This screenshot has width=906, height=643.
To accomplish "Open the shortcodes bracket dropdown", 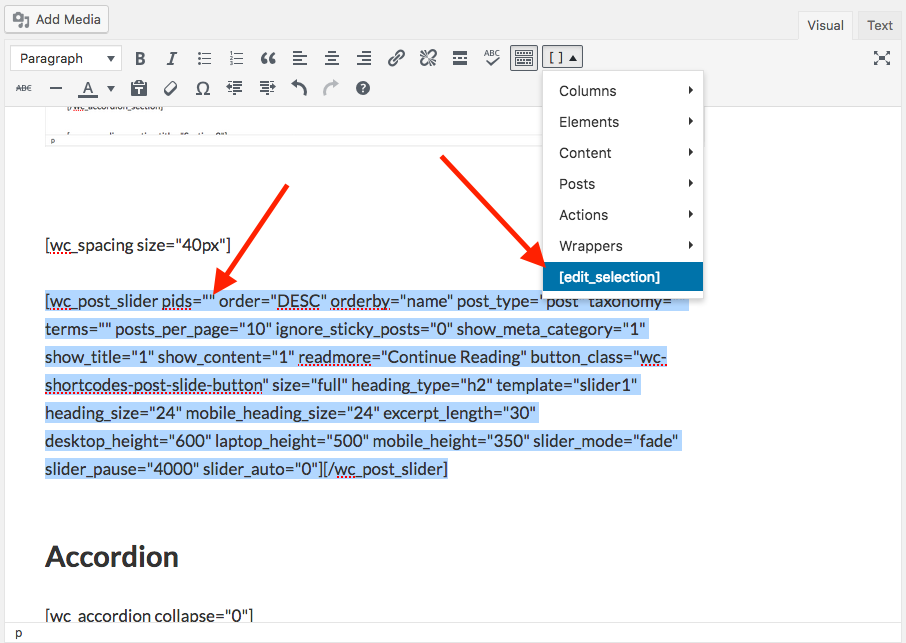I will [x=563, y=58].
